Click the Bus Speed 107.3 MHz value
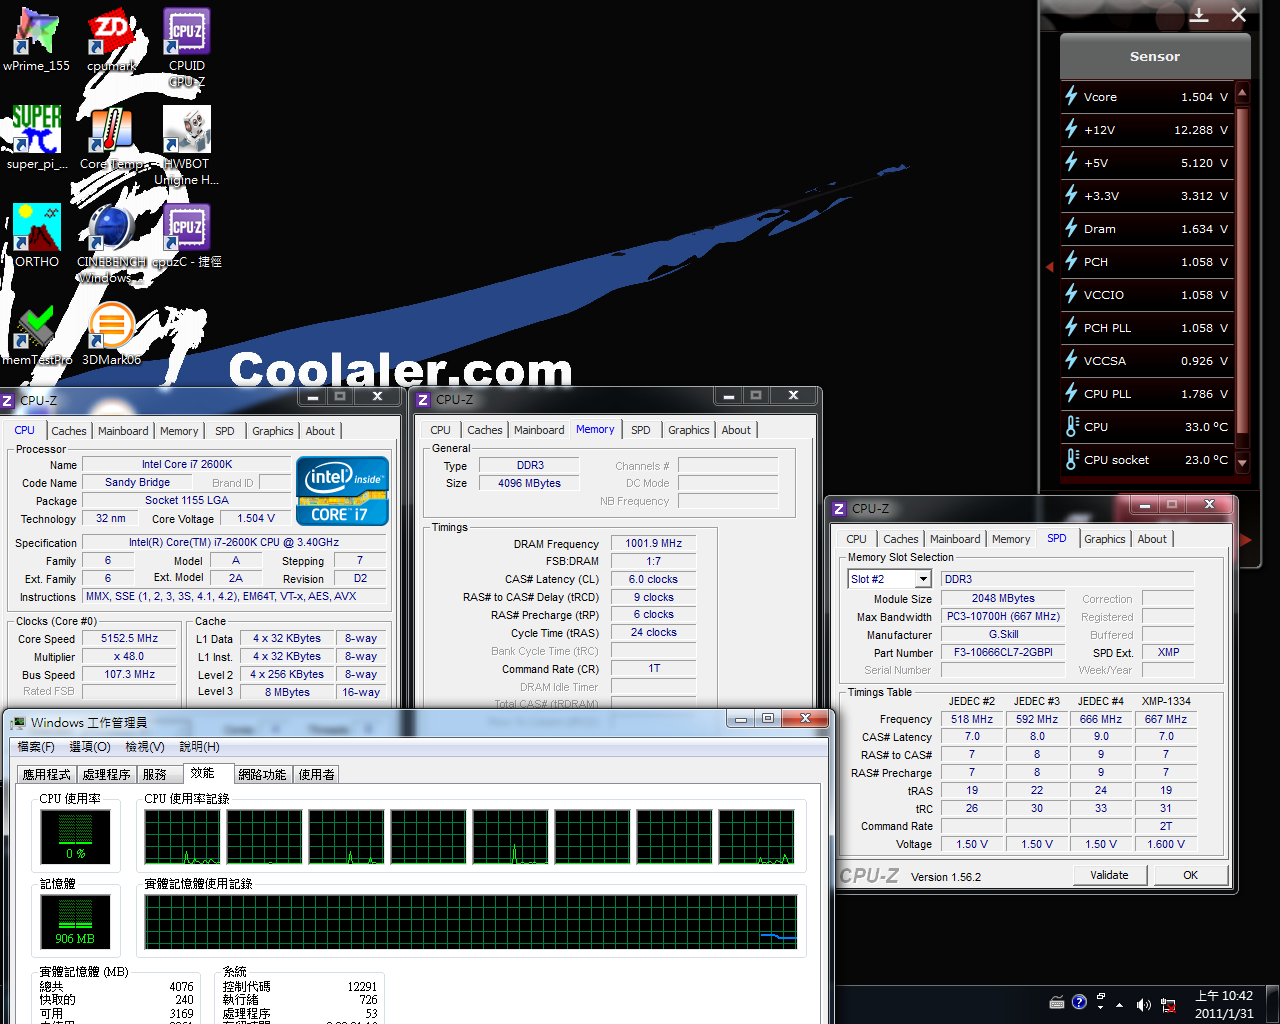 point(129,674)
